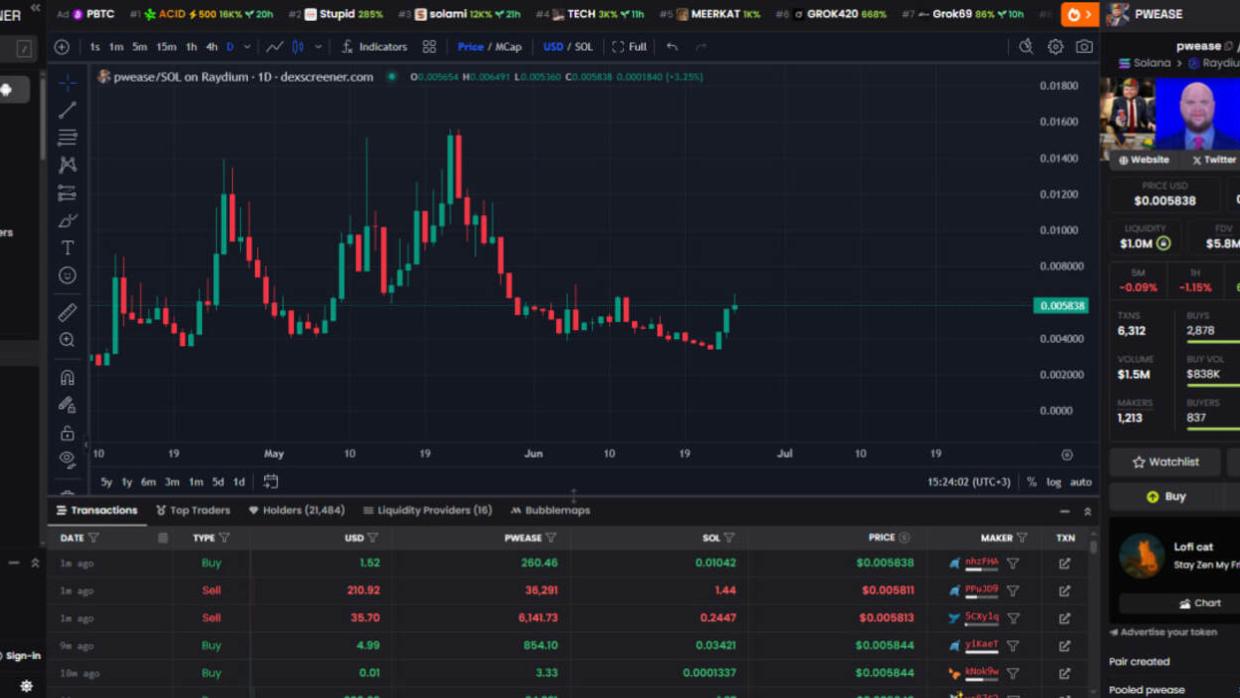
Task: Select the trend line drawing tool
Action: (x=67, y=110)
